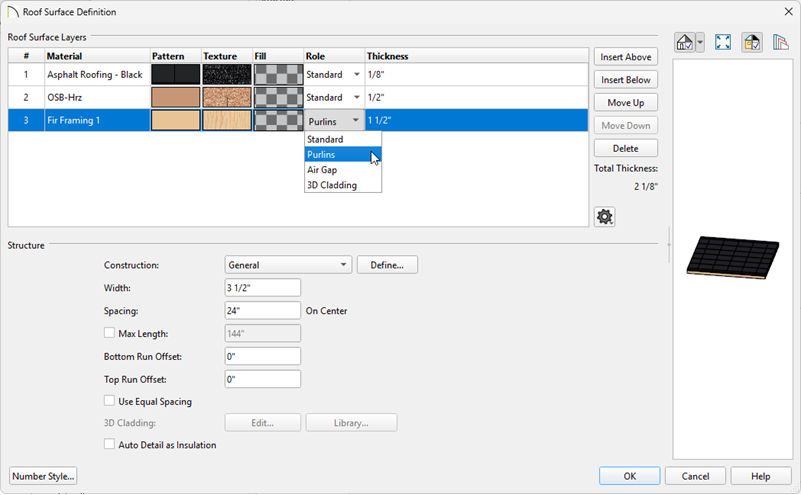Select the OSB-Hrz material cell
801x495 pixels.
pyautogui.click(x=97, y=98)
